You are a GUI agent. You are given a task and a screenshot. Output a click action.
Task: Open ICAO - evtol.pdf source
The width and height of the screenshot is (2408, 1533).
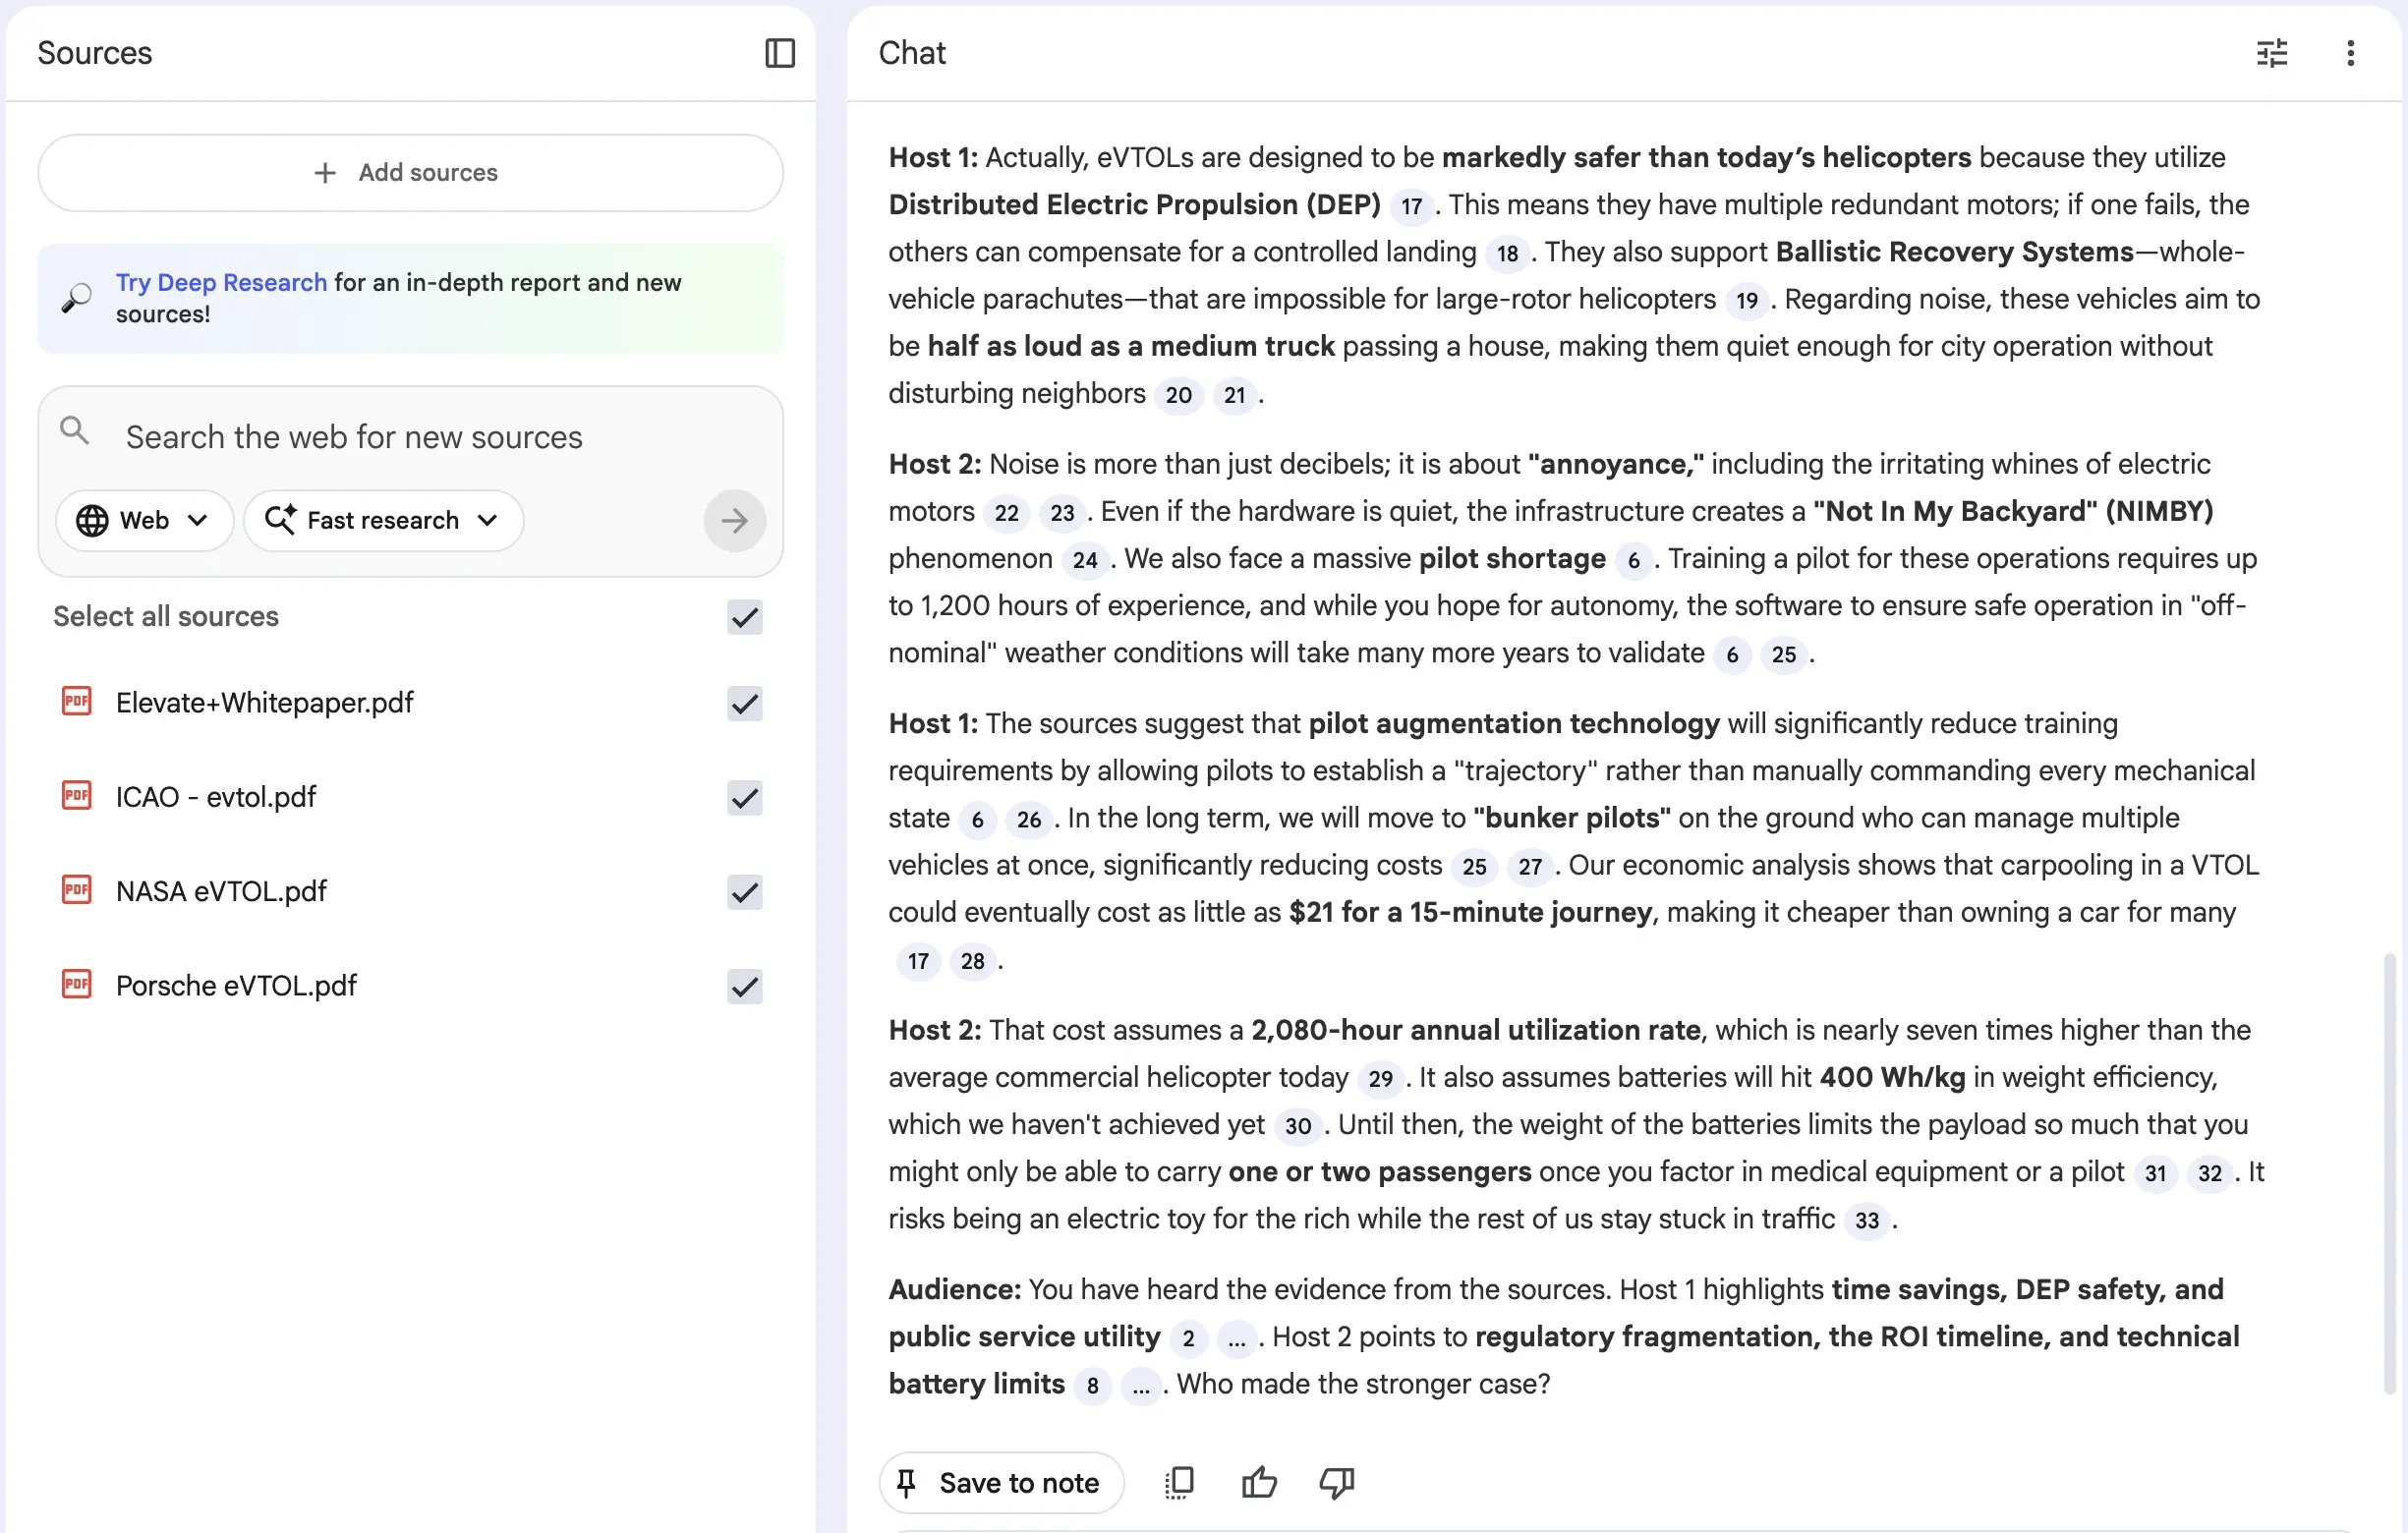(x=216, y=797)
